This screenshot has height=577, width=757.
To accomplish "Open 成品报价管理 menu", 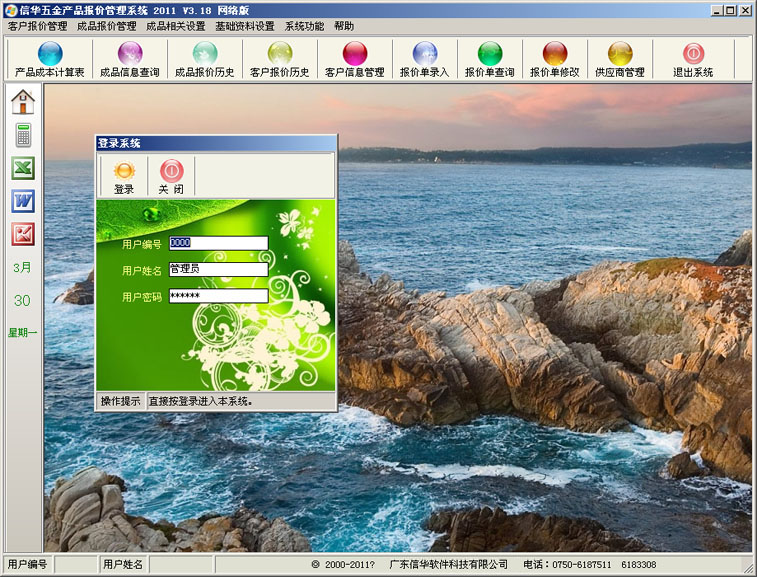I will pyautogui.click(x=107, y=26).
